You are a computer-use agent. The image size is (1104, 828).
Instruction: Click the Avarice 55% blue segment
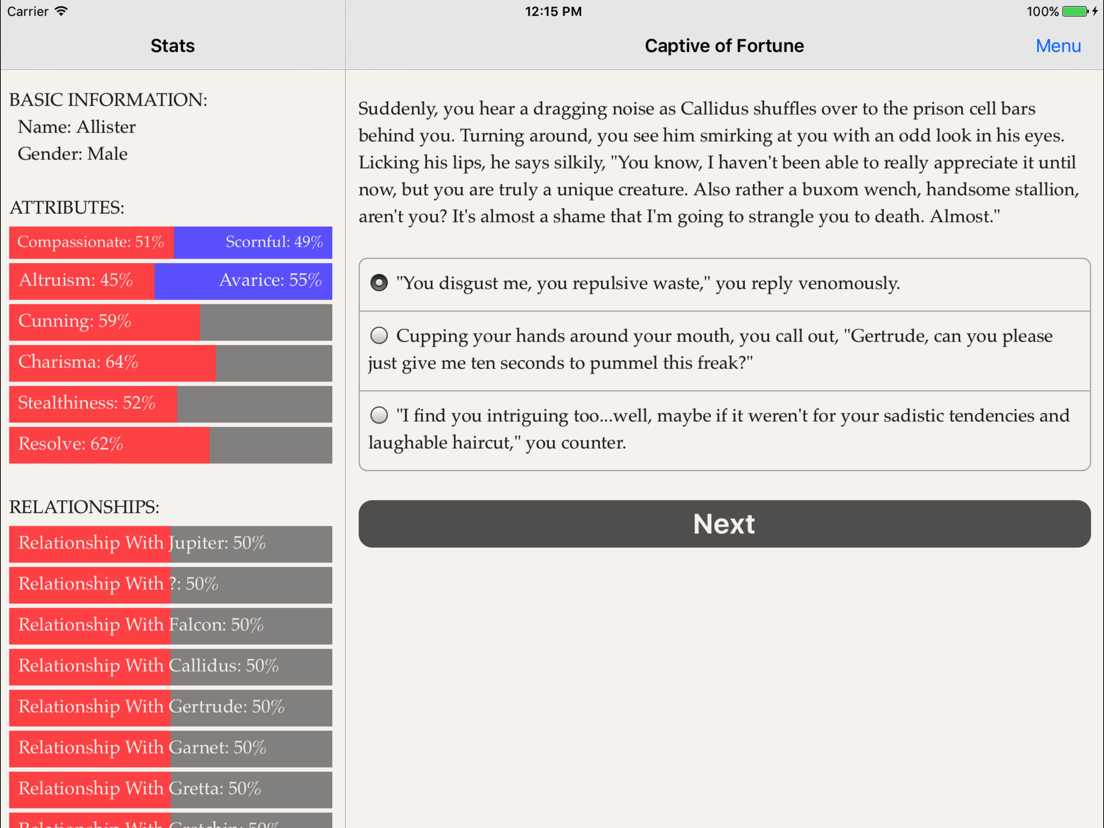243,281
